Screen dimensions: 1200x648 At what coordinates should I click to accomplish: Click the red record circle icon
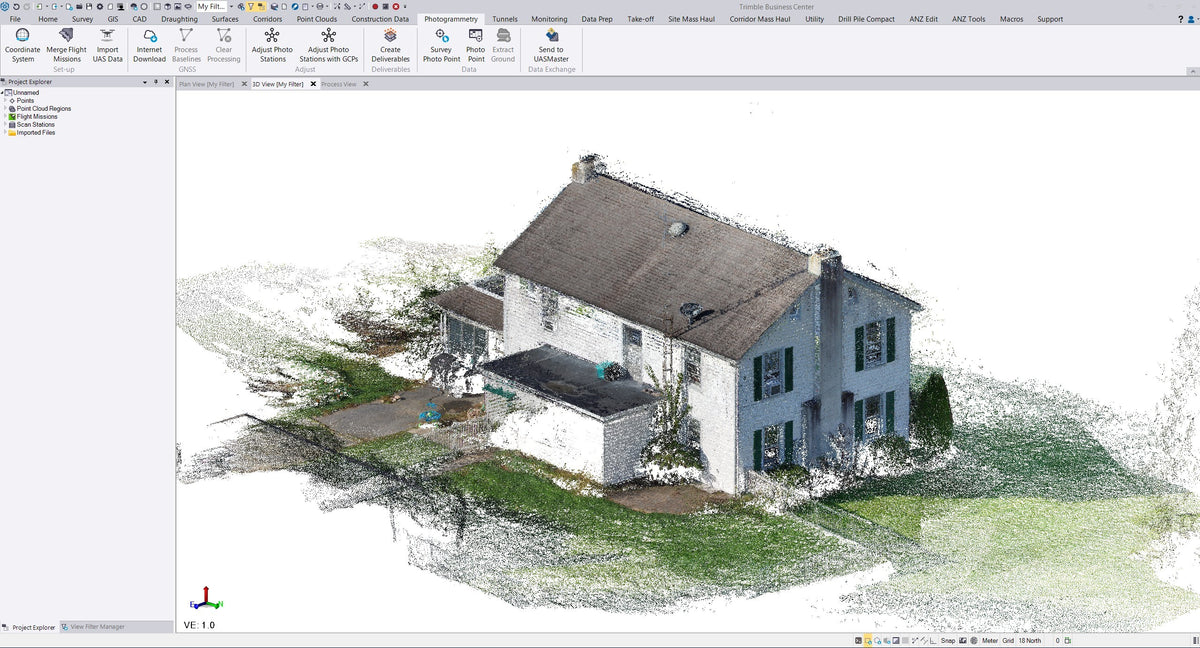coord(375,6)
